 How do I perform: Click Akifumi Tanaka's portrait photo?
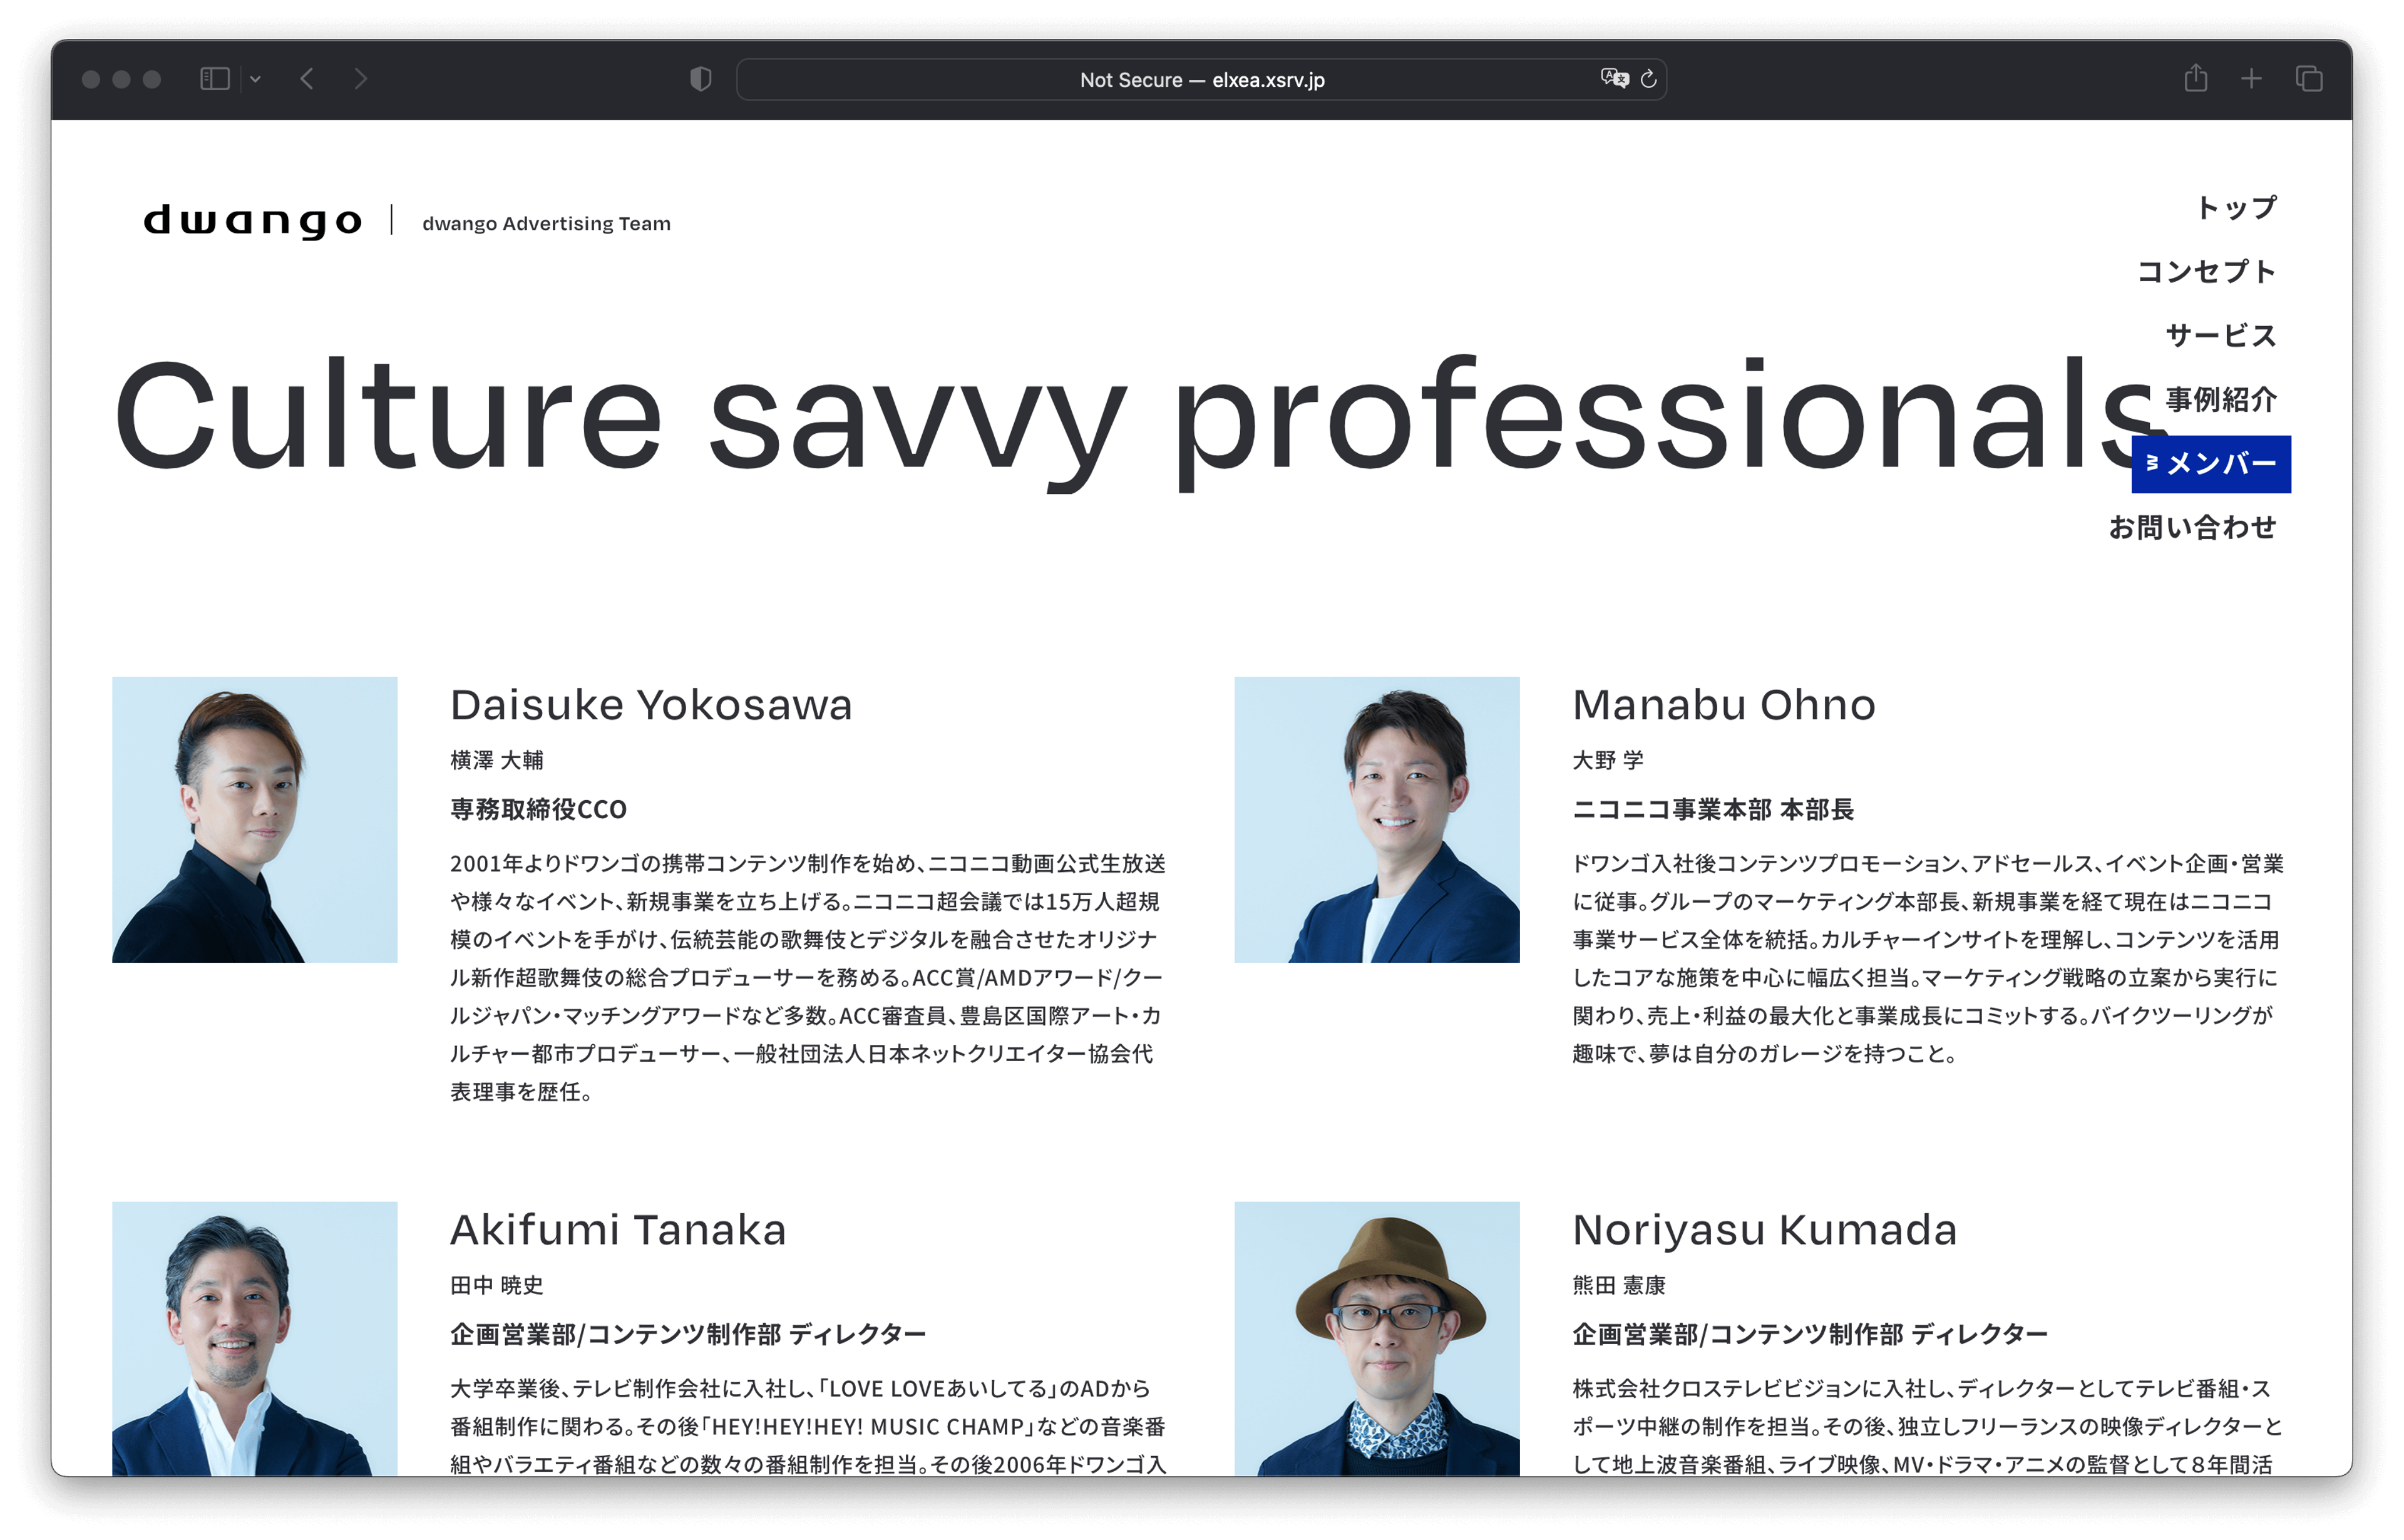(254, 1339)
